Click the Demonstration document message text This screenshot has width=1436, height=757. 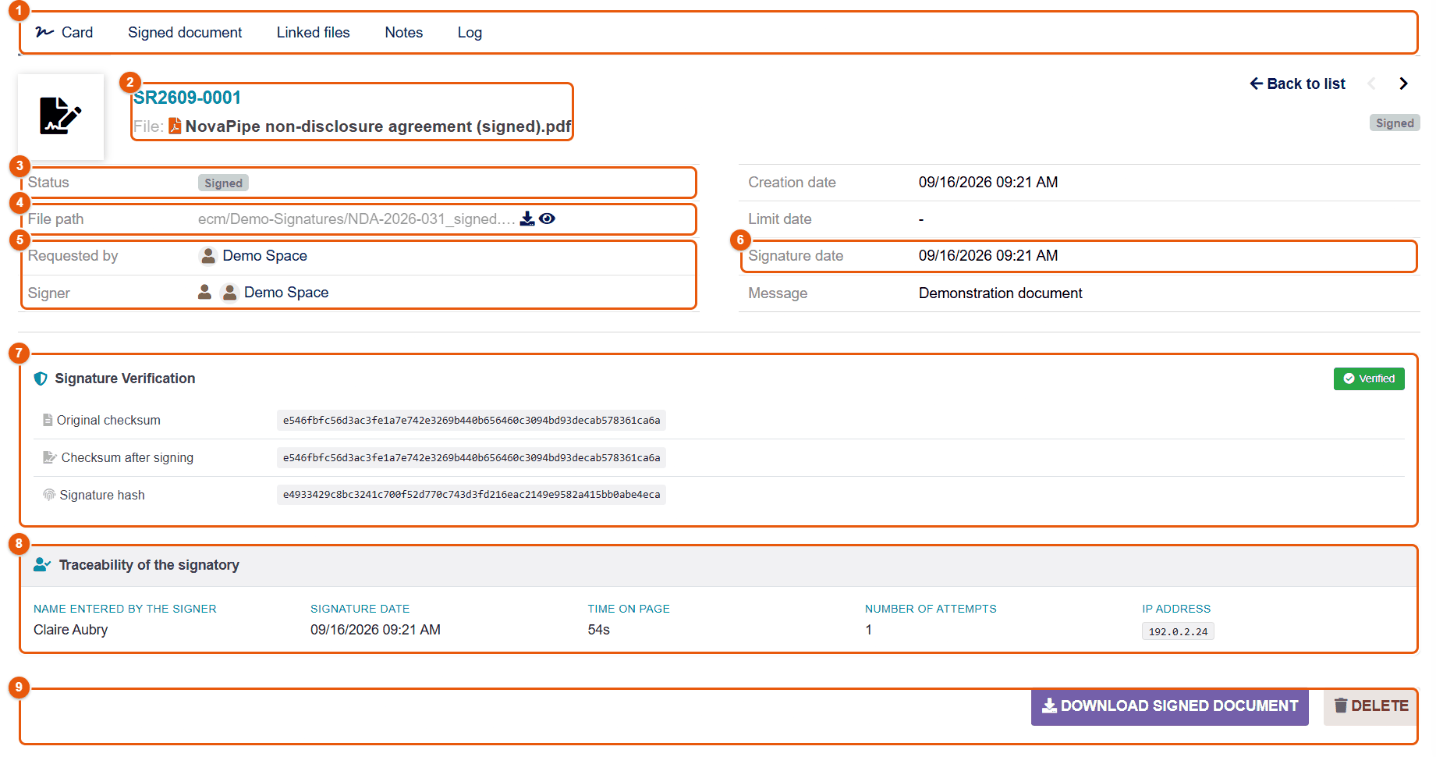click(x=1001, y=293)
